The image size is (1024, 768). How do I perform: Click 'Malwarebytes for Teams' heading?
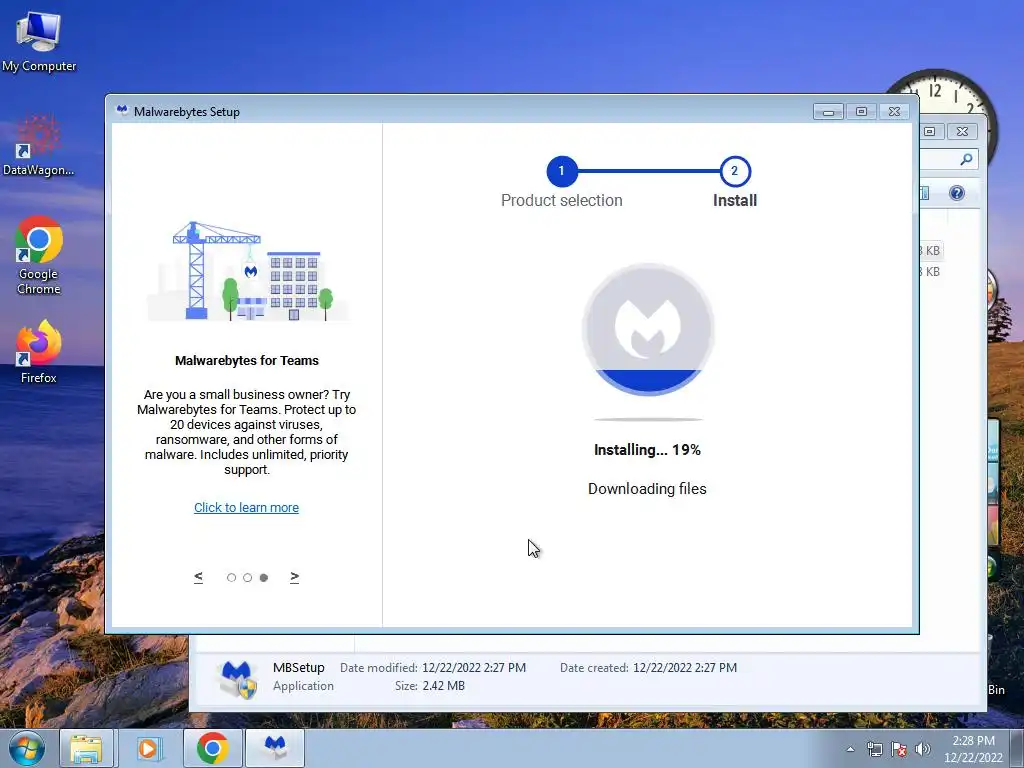[247, 360]
